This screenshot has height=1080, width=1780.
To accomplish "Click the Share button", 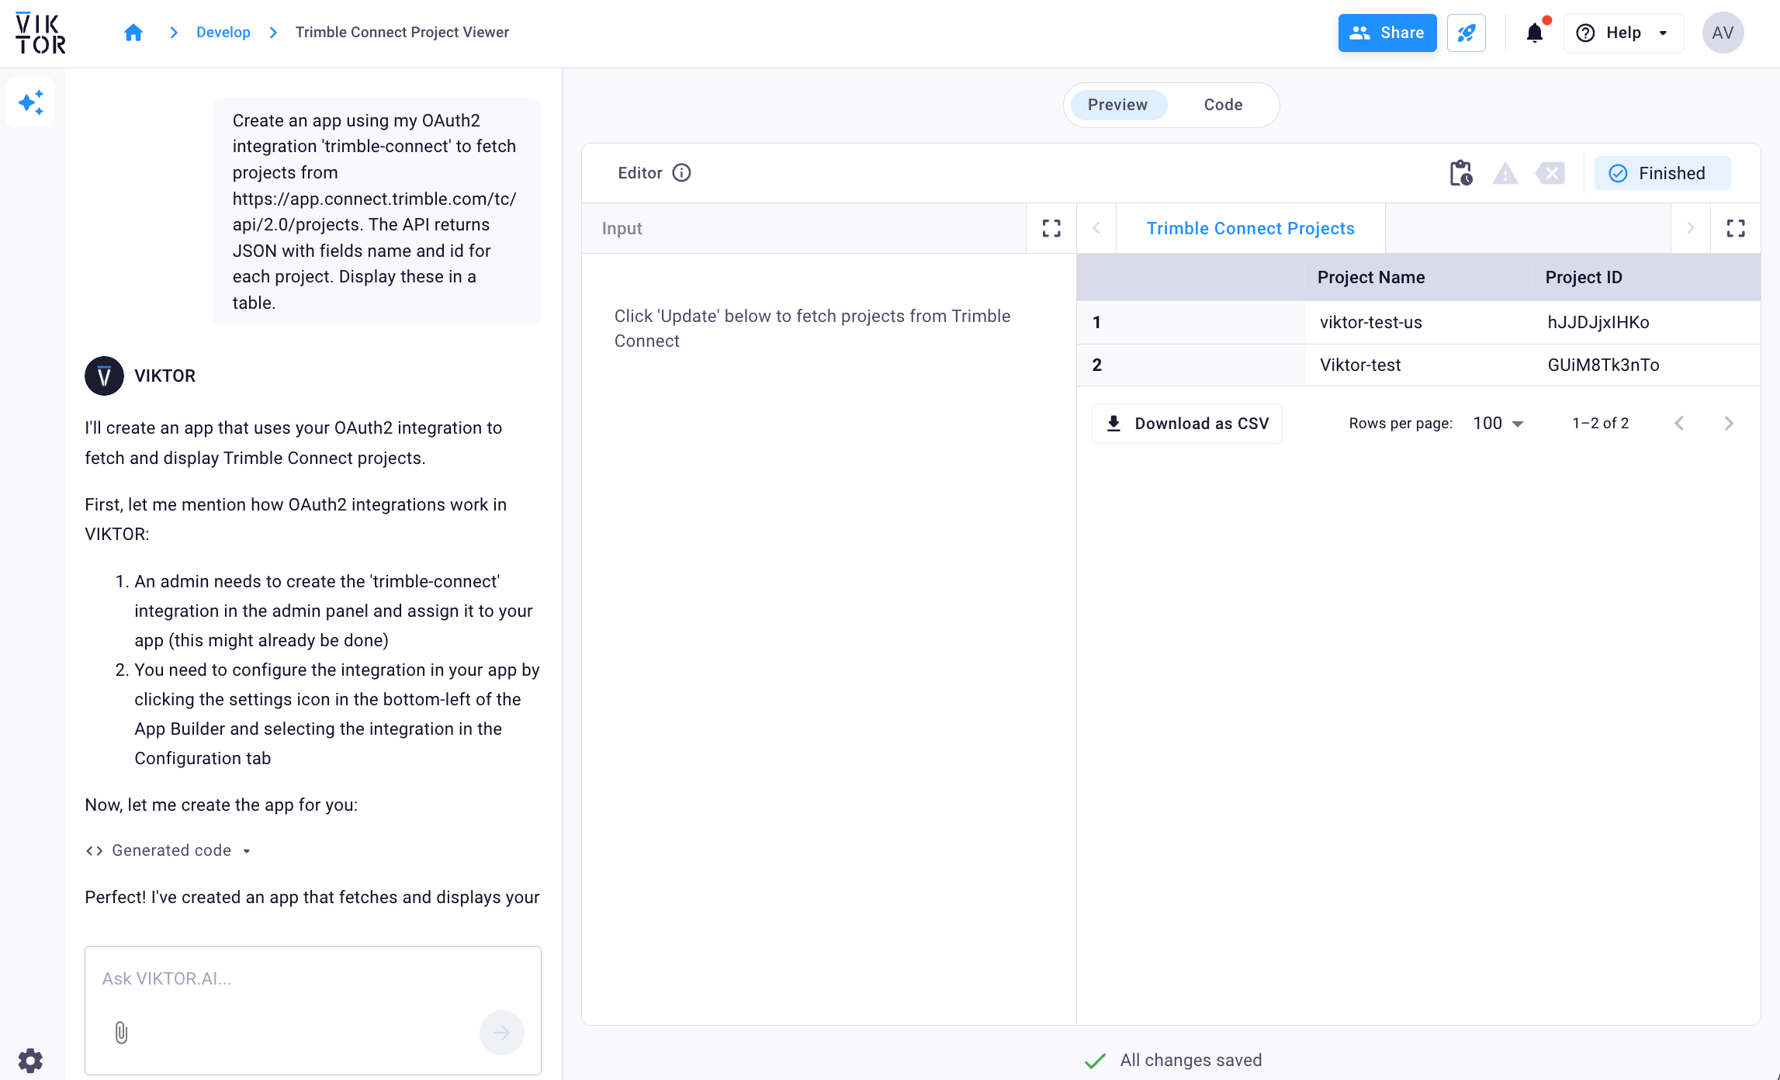I will [x=1387, y=32].
